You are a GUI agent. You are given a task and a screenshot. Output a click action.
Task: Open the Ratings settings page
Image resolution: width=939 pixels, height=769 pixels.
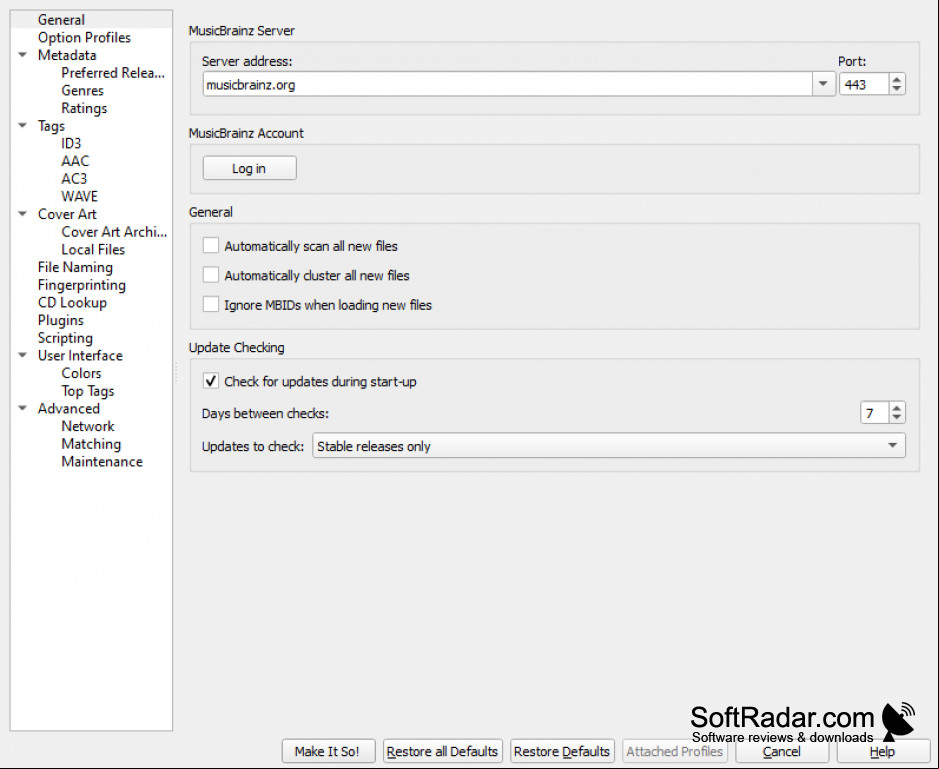pos(84,108)
